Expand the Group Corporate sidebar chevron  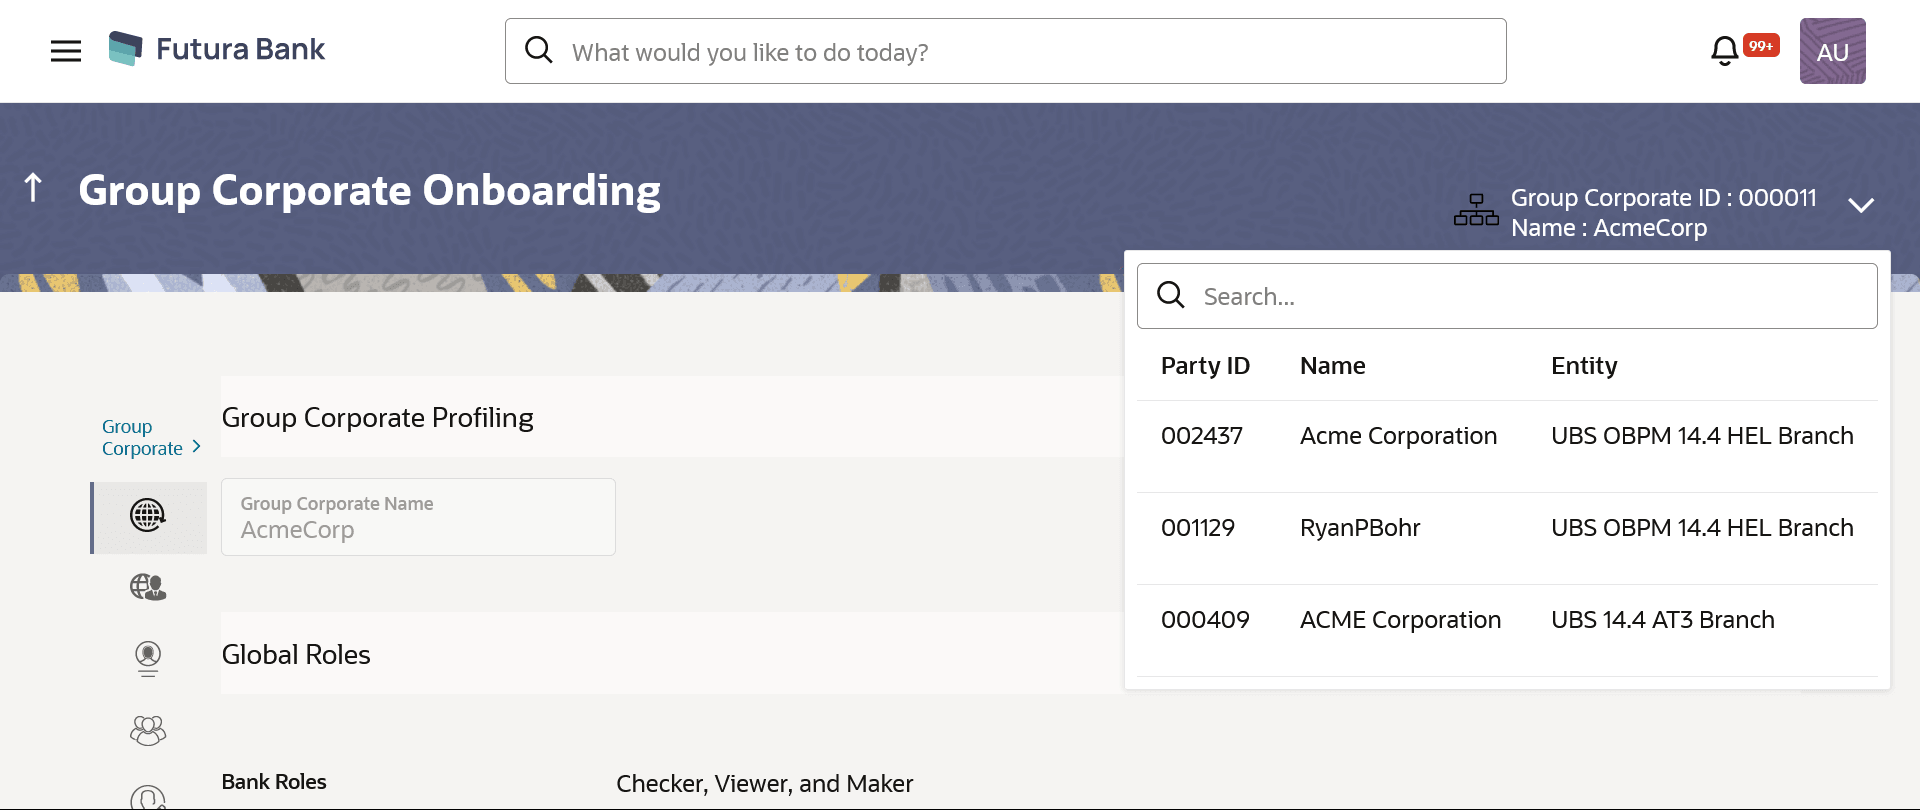pyautogui.click(x=197, y=446)
